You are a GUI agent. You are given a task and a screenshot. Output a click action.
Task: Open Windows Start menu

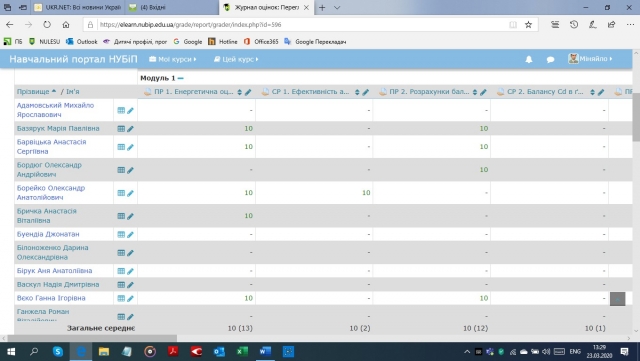tap(11, 351)
